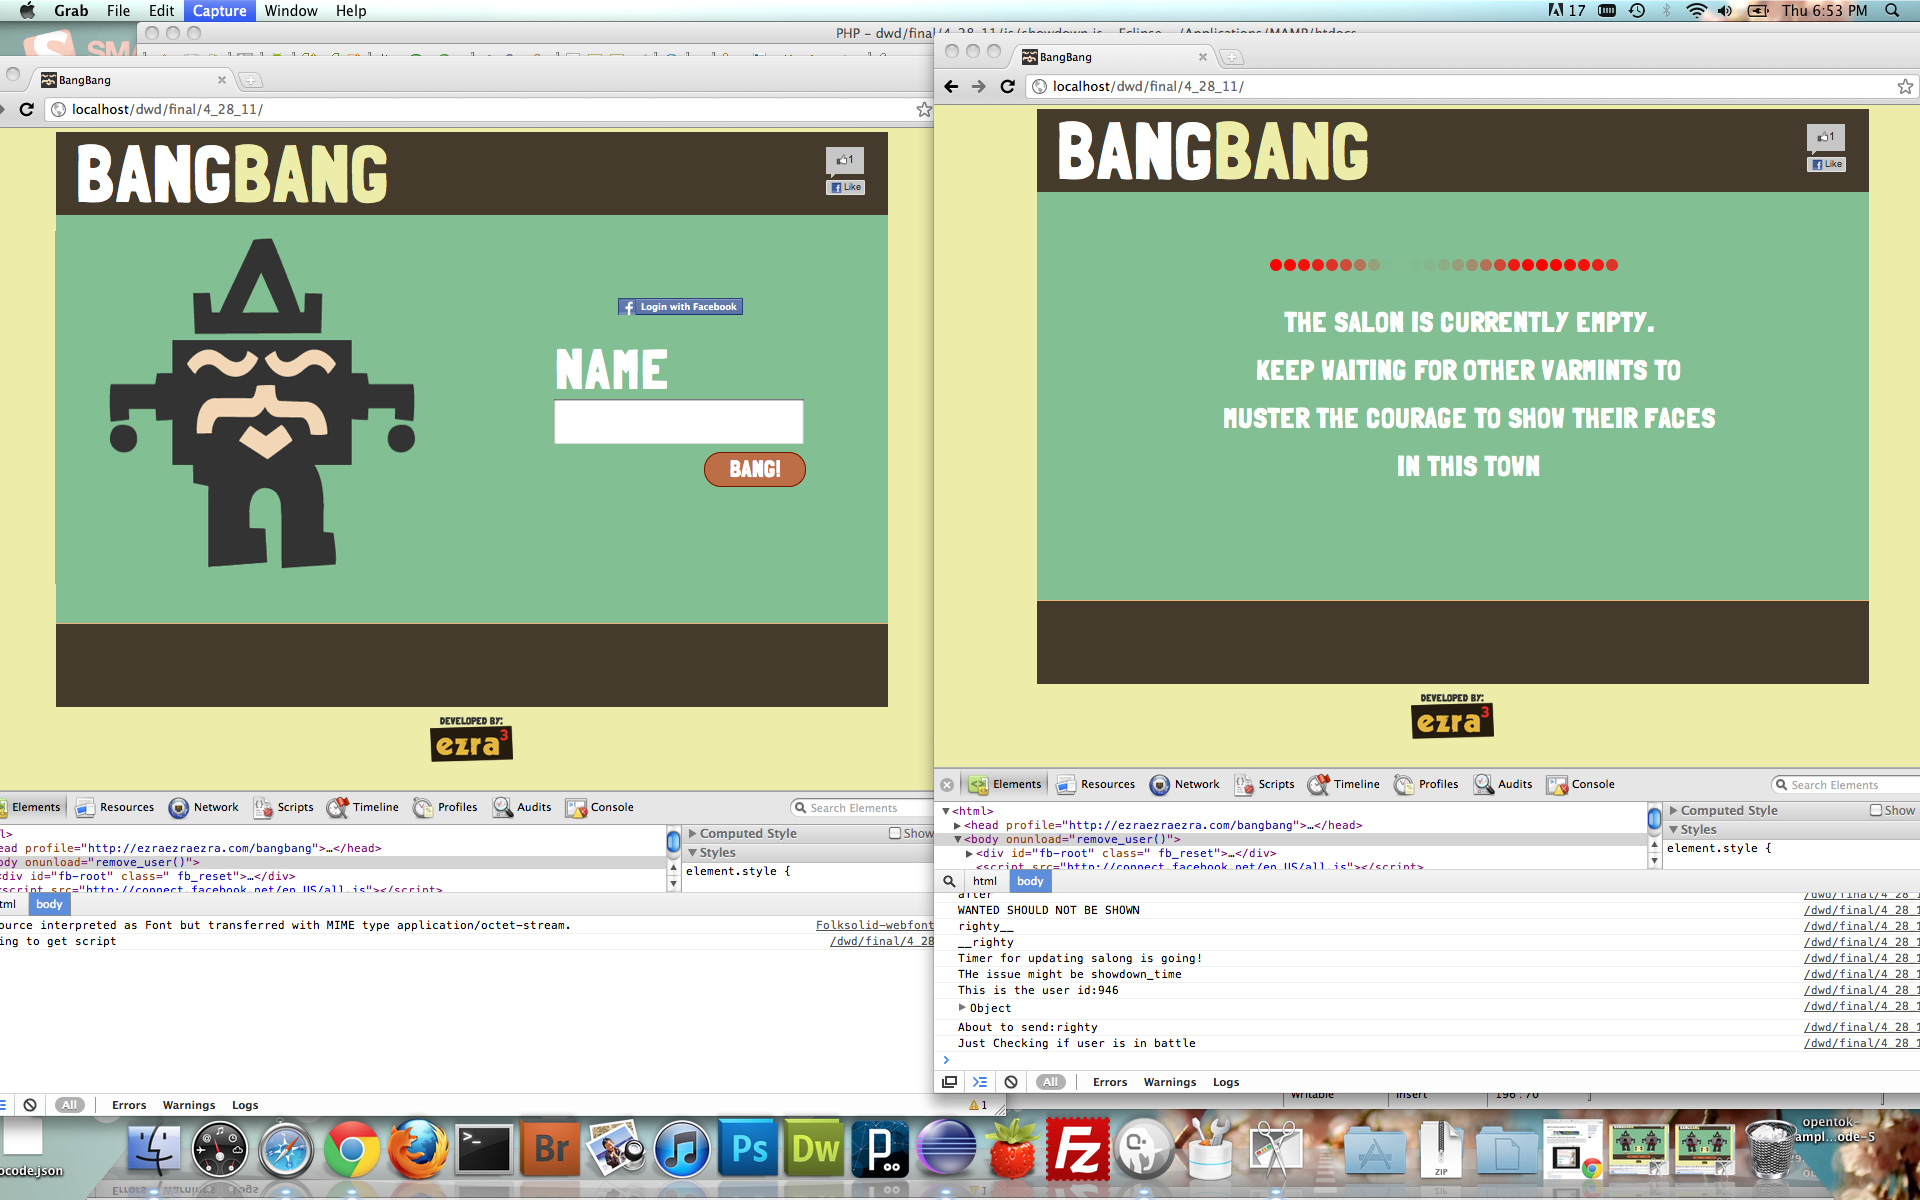The height and width of the screenshot is (1200, 1920).
Task: Select the All filter pill in the console
Action: pos(1050,1081)
